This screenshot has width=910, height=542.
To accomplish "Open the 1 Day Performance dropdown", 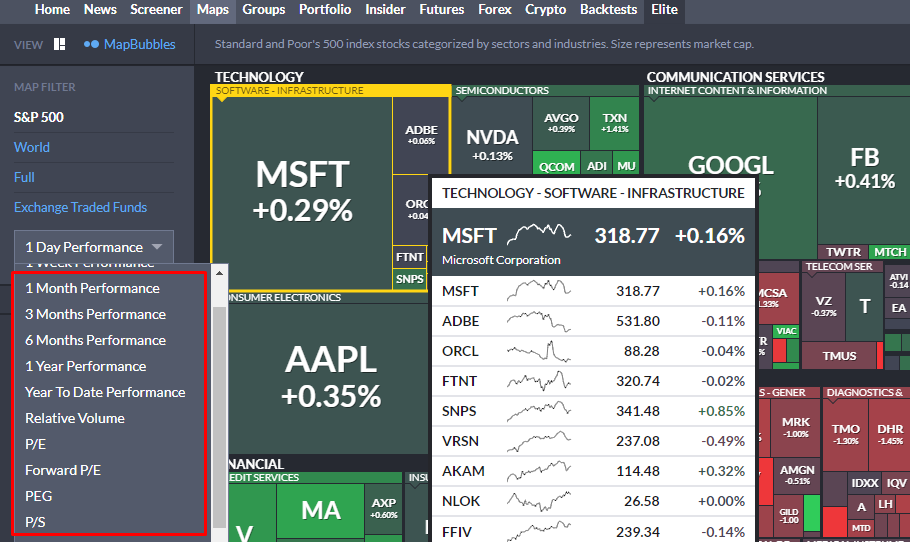I will [93, 247].
